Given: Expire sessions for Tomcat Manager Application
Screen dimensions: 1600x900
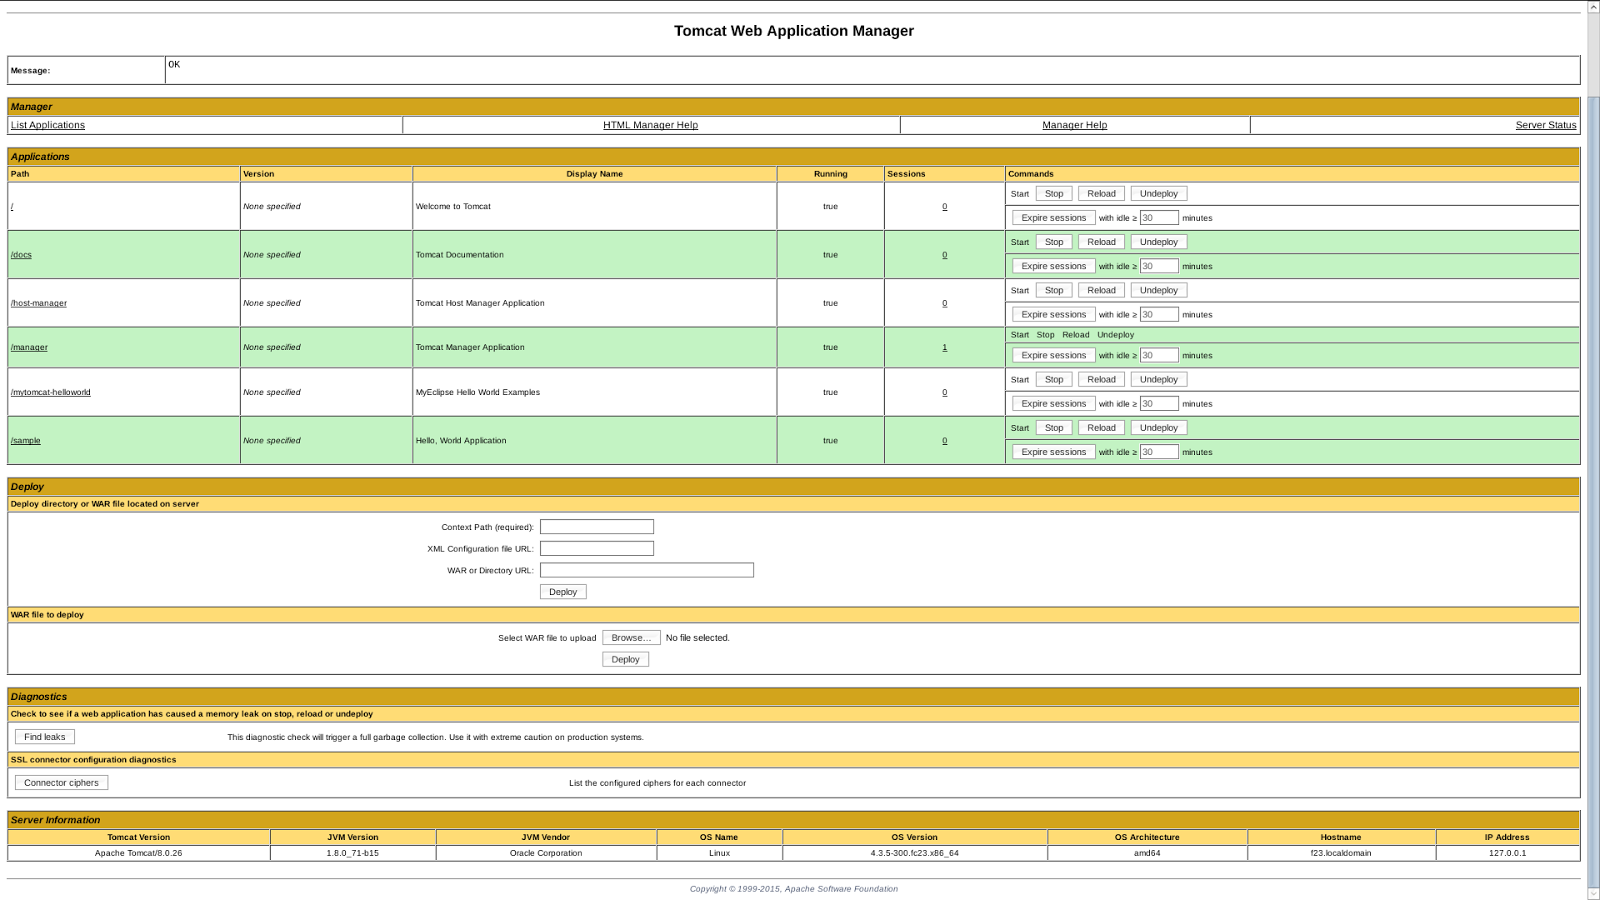Looking at the screenshot, I should click(1053, 355).
